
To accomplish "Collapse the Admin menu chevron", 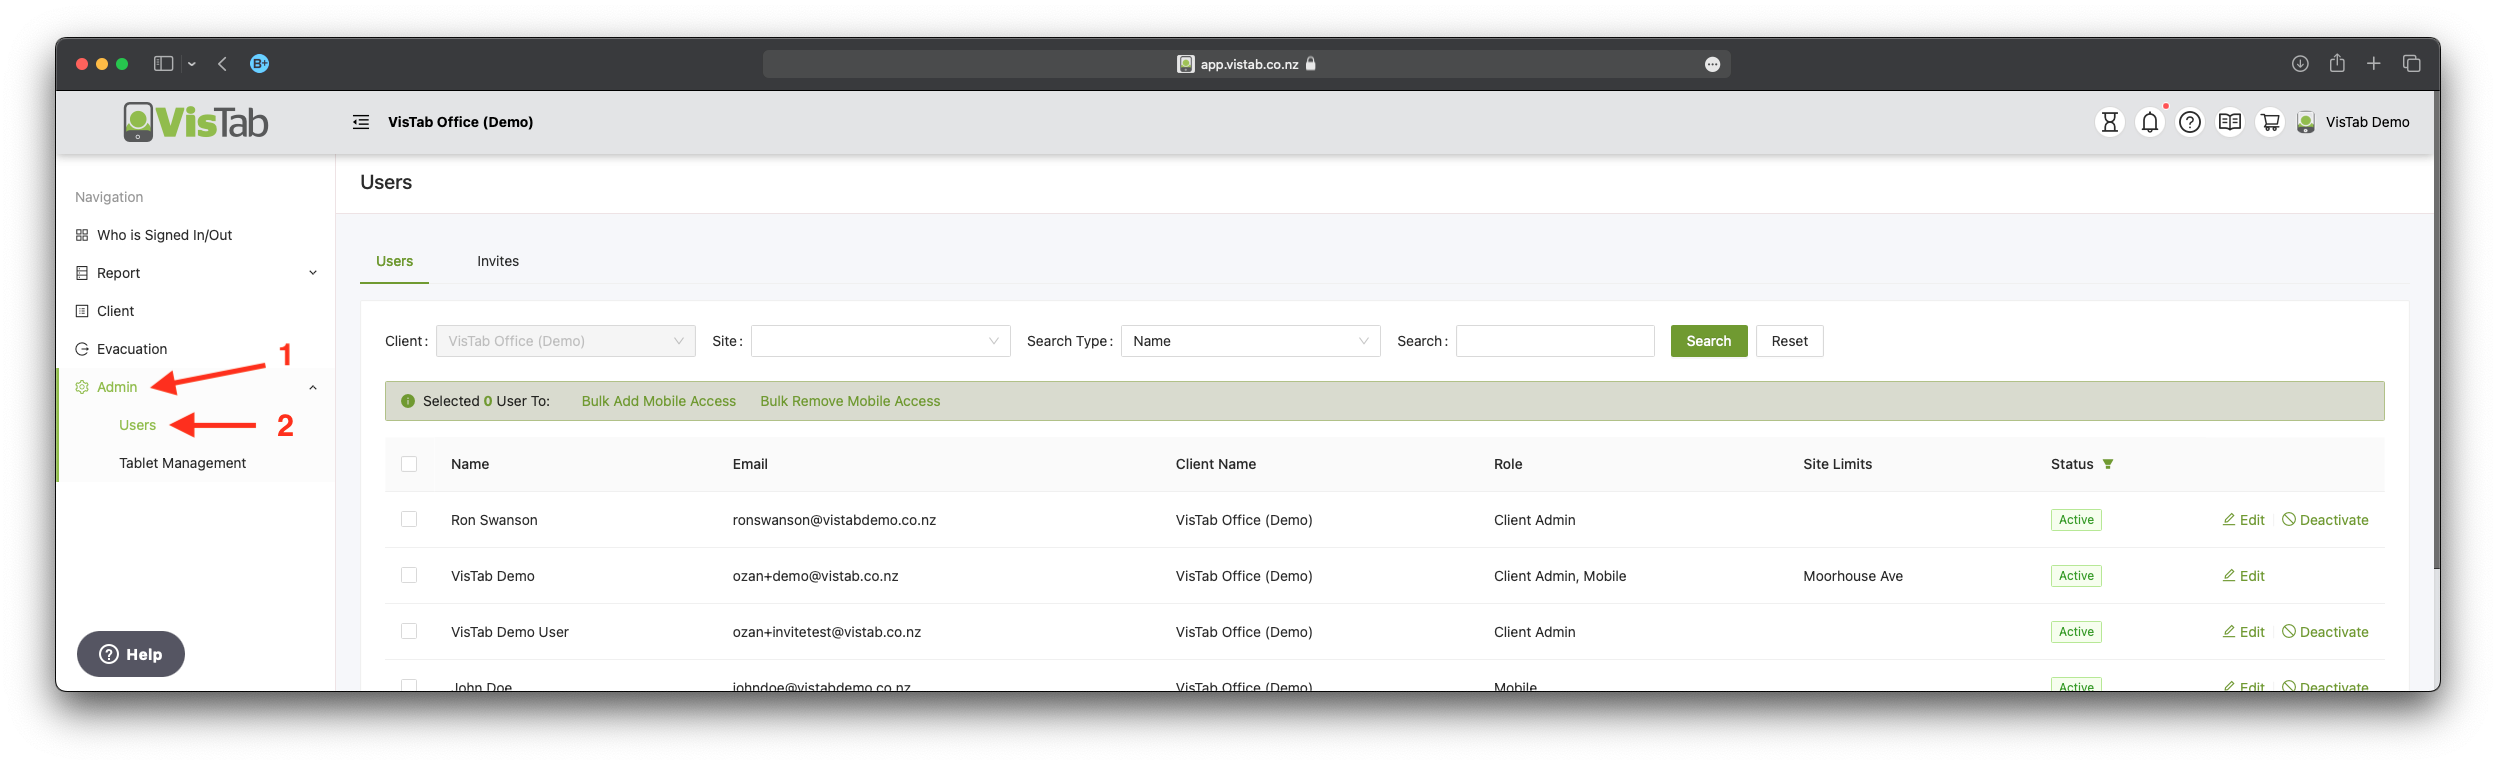I will coord(313,387).
